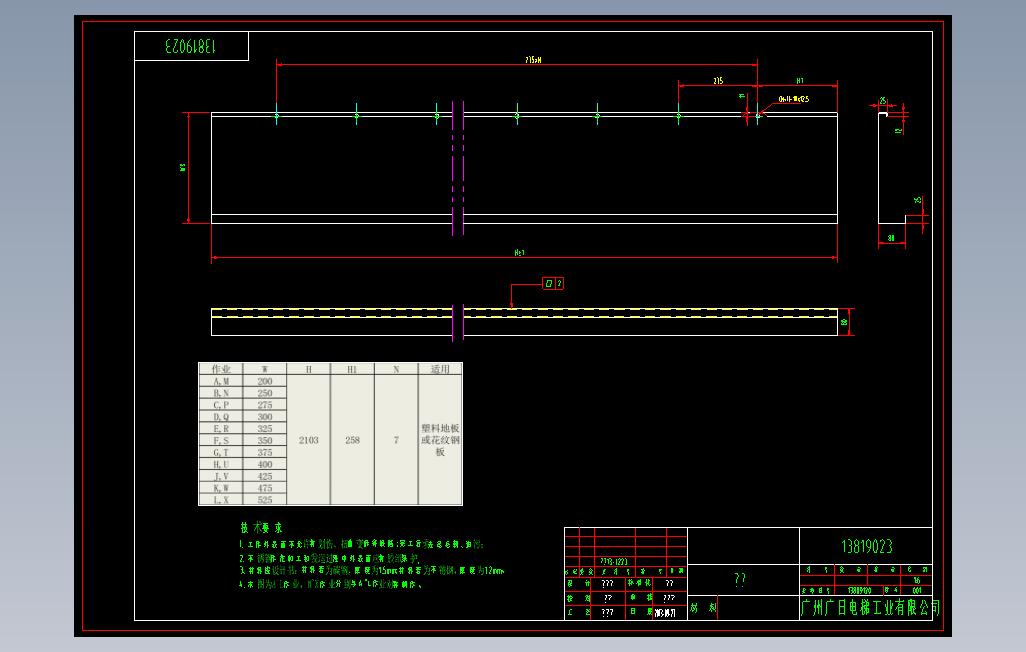Image resolution: width=1026 pixels, height=652 pixels.
Task: Select the 258 value in the H1 column
Action: (x=353, y=440)
